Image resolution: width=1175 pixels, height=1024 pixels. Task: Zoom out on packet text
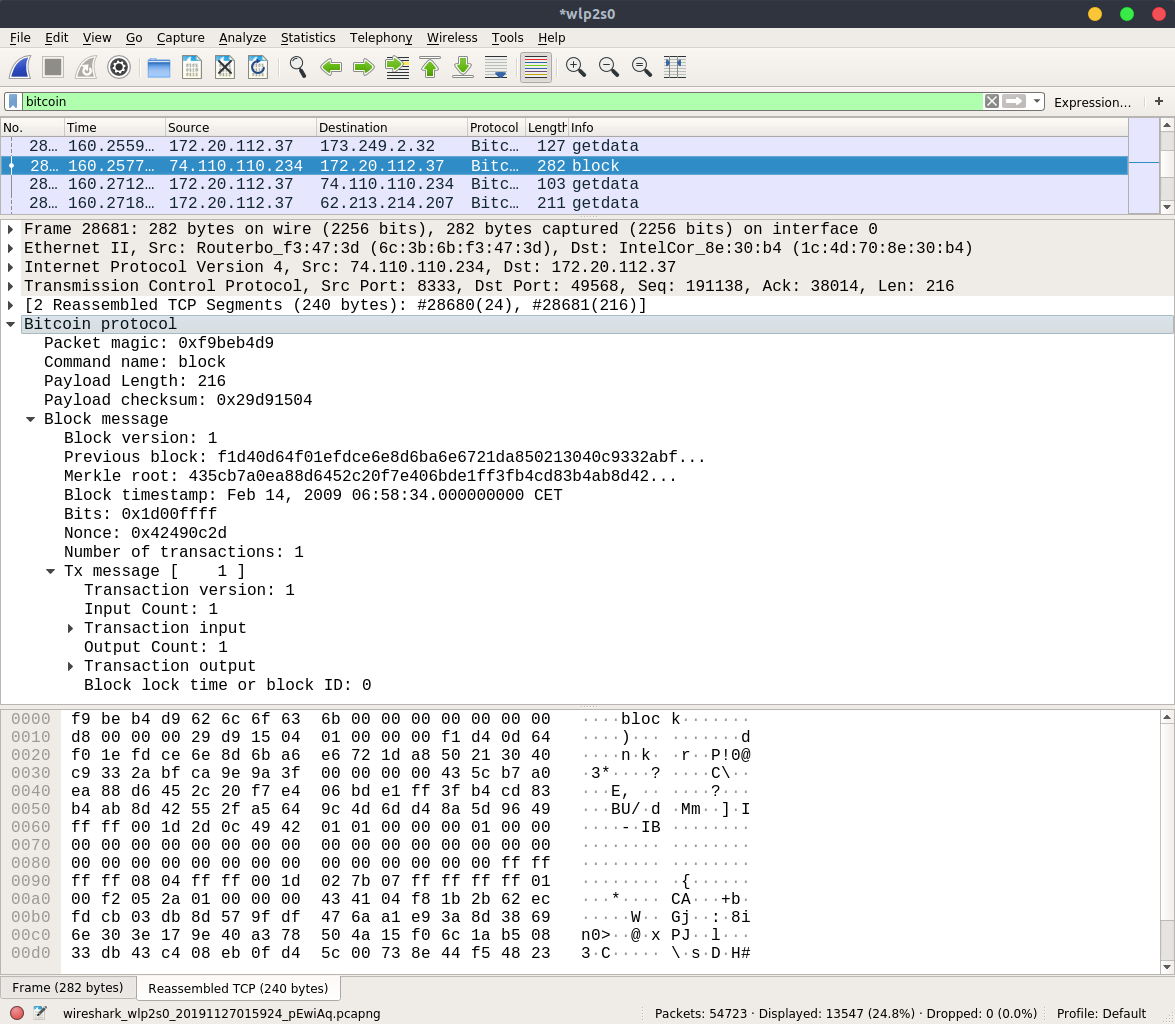pos(608,67)
